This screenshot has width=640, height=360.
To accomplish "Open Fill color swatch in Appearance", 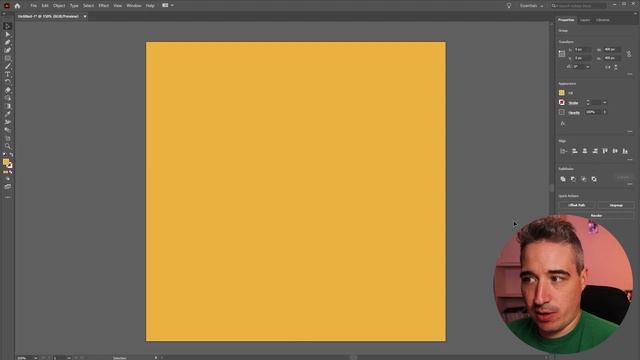I will pyautogui.click(x=562, y=93).
